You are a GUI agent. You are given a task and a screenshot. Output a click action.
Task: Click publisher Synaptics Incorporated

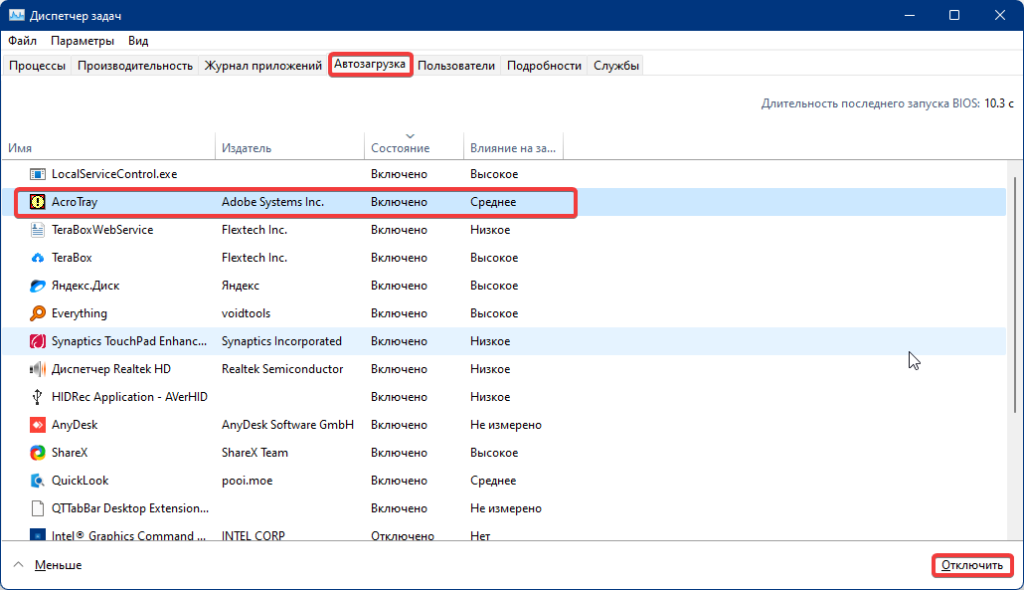pyautogui.click(x=281, y=341)
